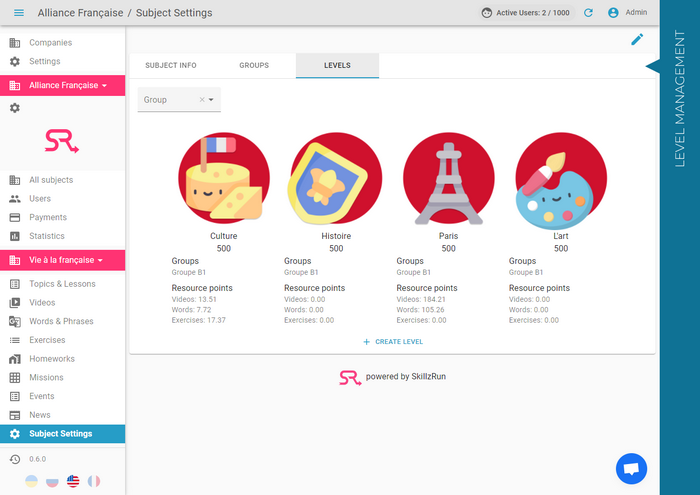Switch to the Subject Info tab
Viewport: 700px width, 495px height.
(171, 65)
